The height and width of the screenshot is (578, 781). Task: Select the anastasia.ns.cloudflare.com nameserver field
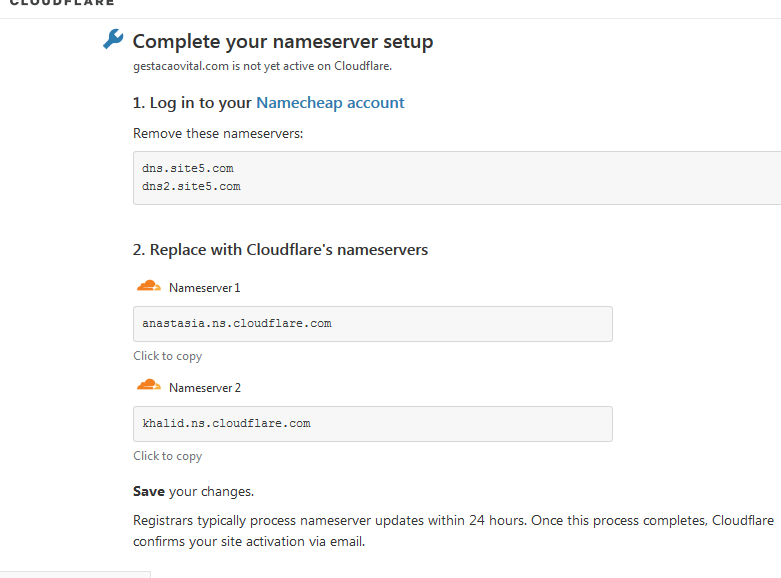tap(373, 324)
